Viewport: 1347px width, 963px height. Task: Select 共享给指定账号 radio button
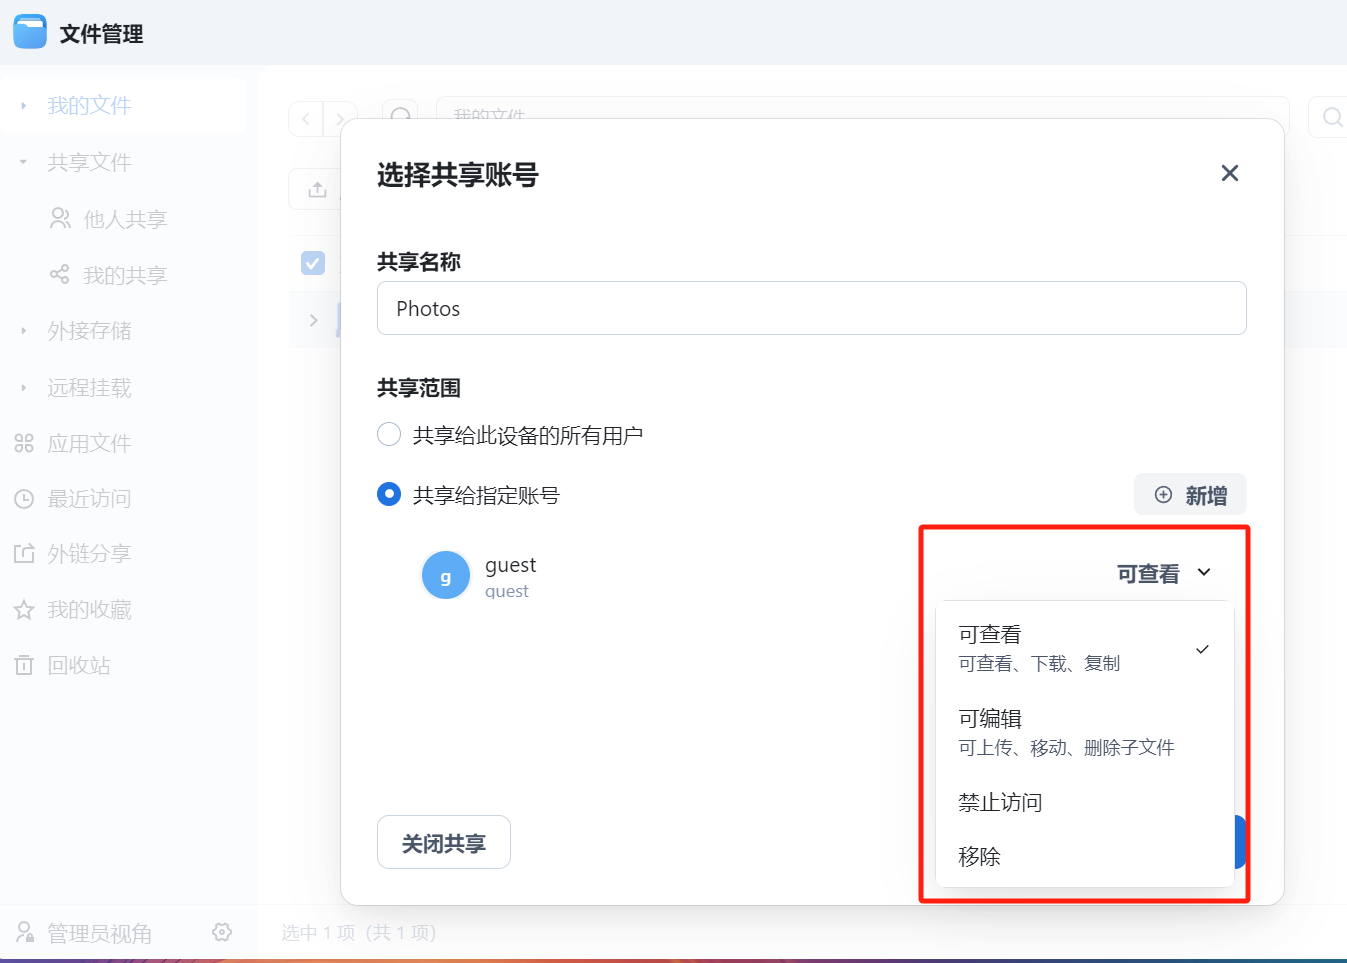click(x=389, y=494)
